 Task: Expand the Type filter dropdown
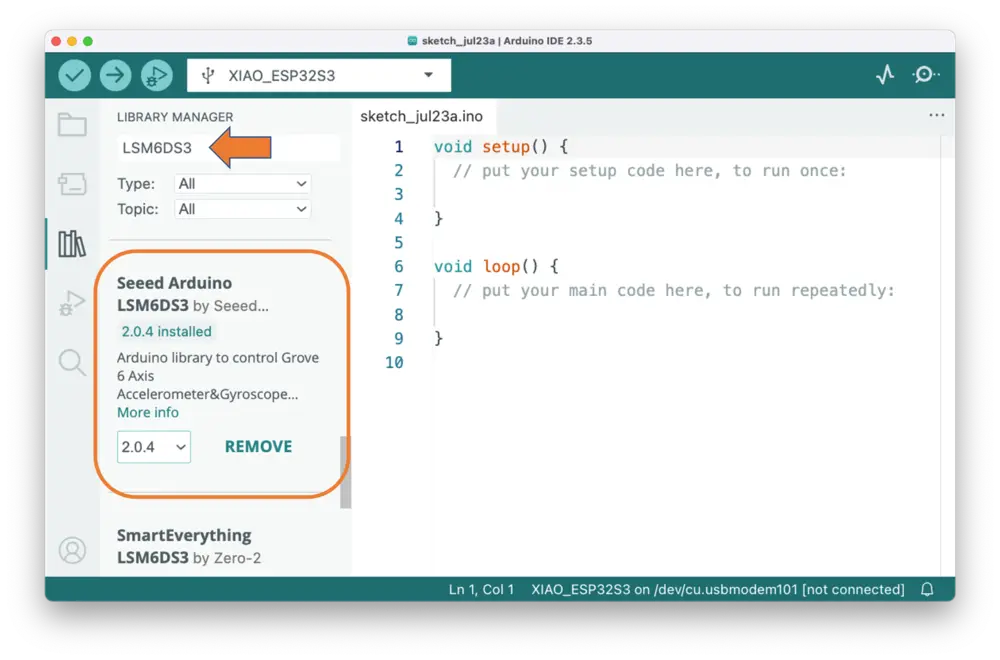click(243, 184)
